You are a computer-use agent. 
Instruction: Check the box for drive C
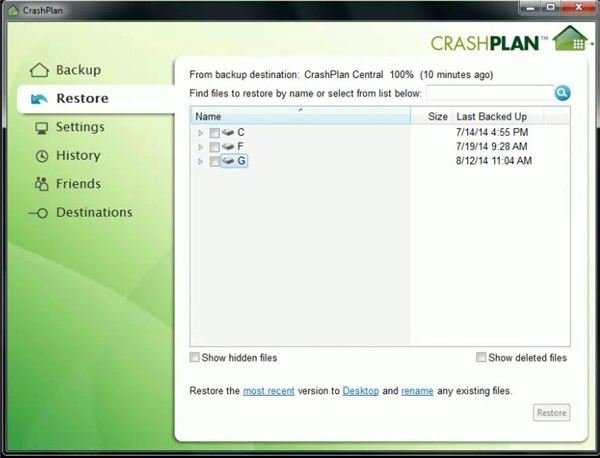pyautogui.click(x=214, y=133)
